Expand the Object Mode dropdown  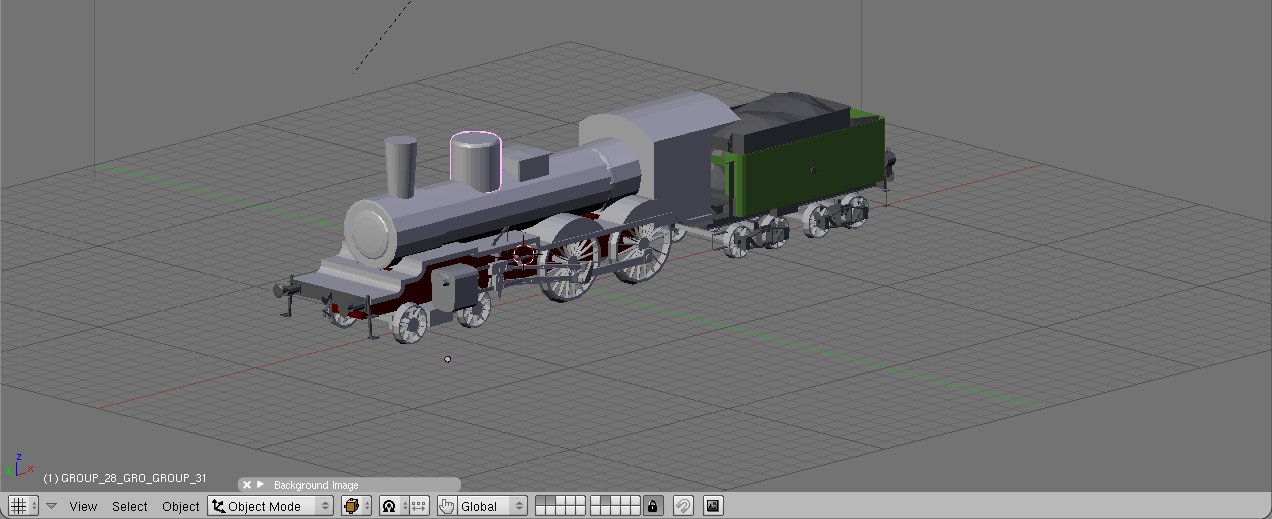[x=270, y=506]
